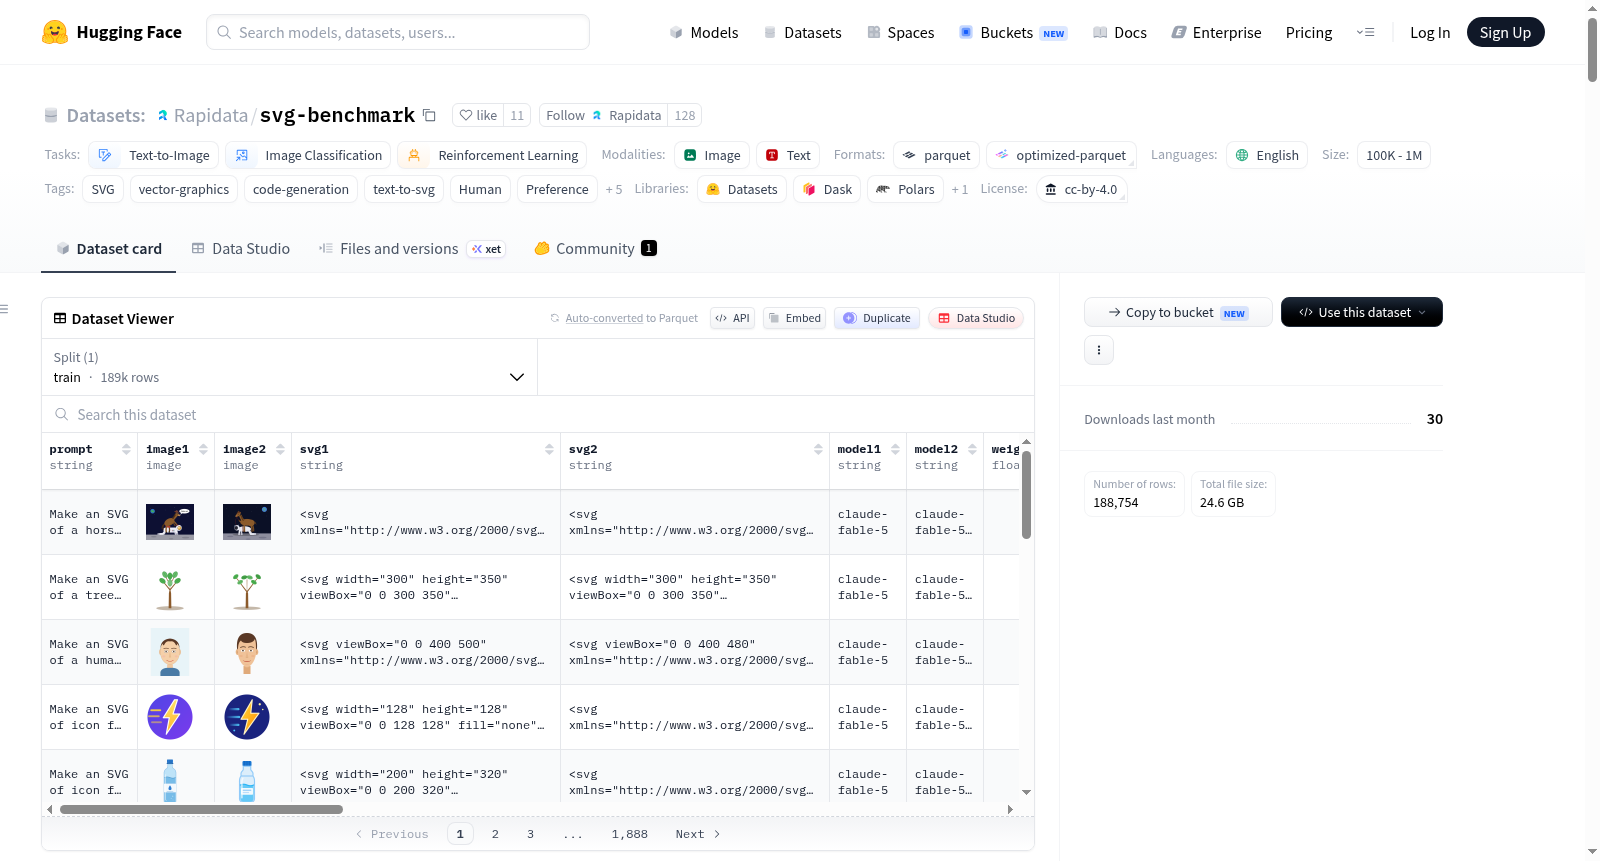This screenshot has width=1600, height=861.
Task: Open the Use this dataset dropdown
Action: coord(1362,312)
